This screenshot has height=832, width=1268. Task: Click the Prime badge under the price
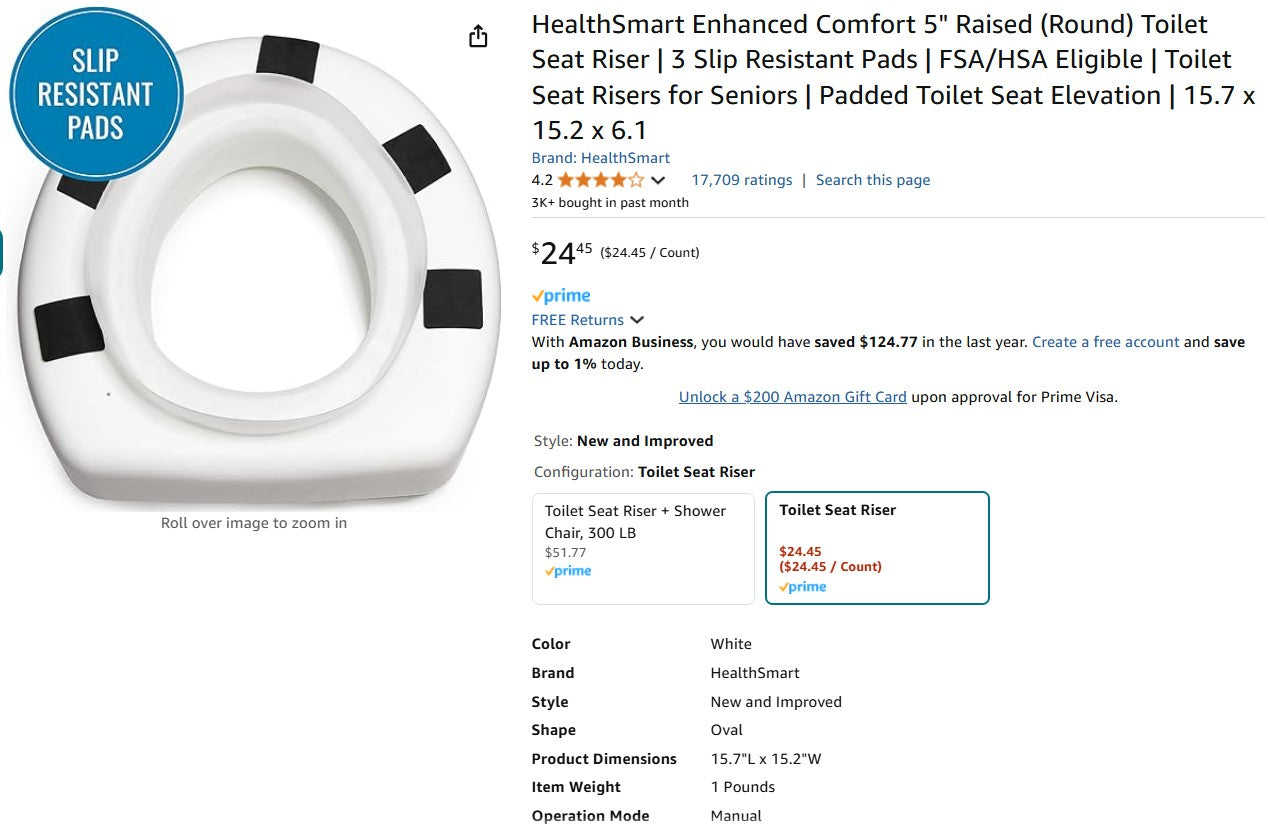coord(560,295)
